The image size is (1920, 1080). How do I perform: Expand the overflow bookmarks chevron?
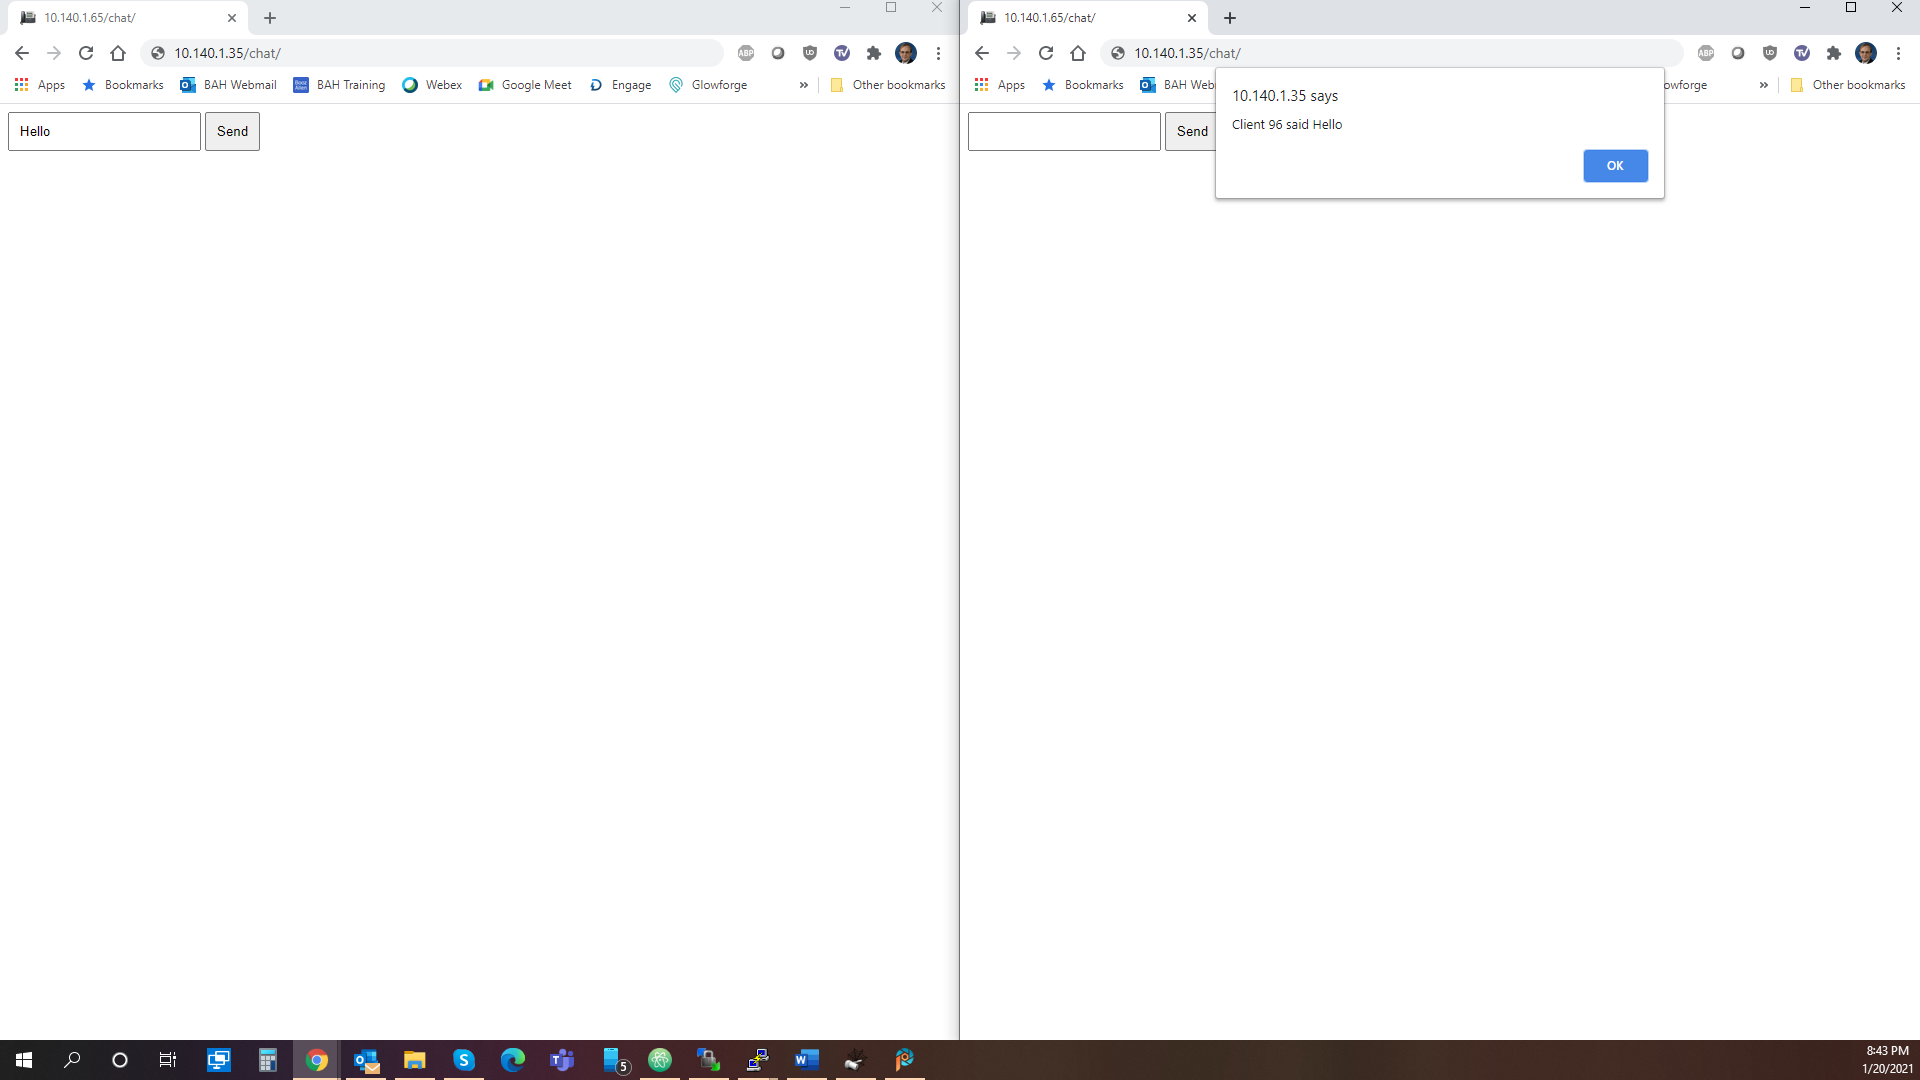click(x=804, y=85)
